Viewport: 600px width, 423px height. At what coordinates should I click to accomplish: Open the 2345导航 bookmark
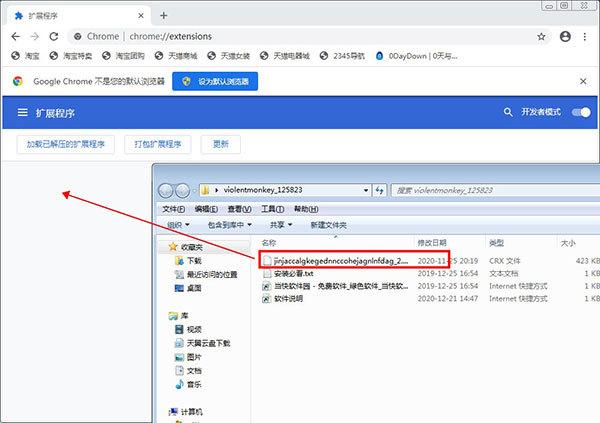(x=342, y=56)
